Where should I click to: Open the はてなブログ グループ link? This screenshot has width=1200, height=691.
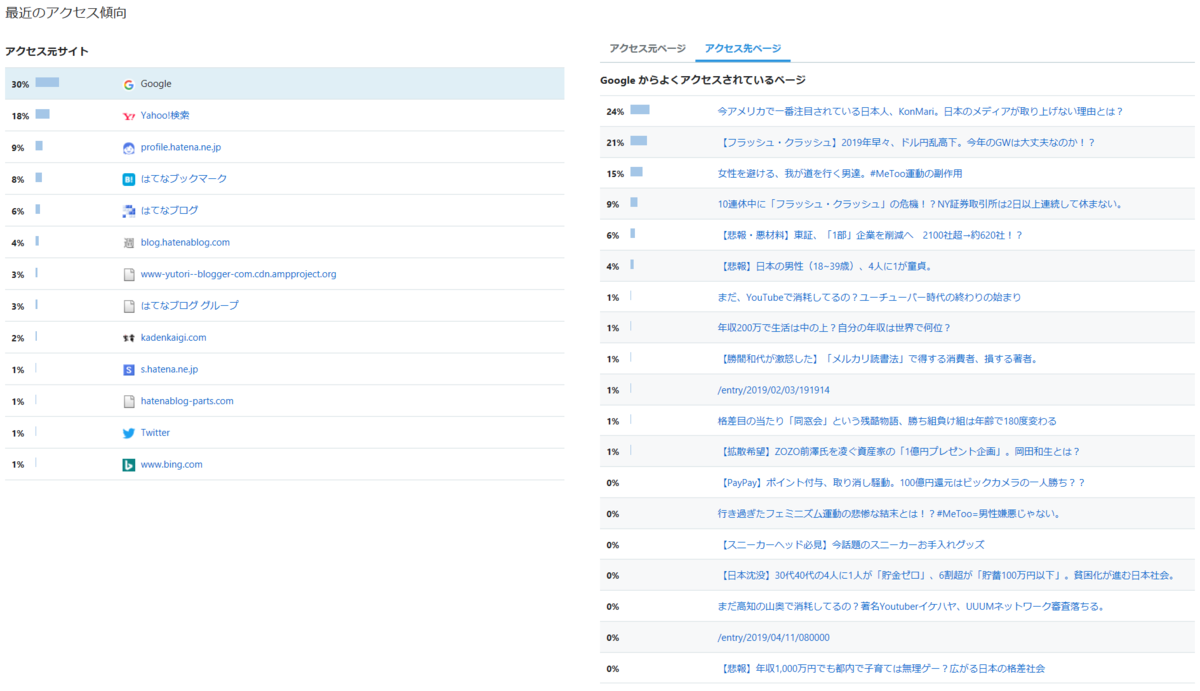click(190, 306)
